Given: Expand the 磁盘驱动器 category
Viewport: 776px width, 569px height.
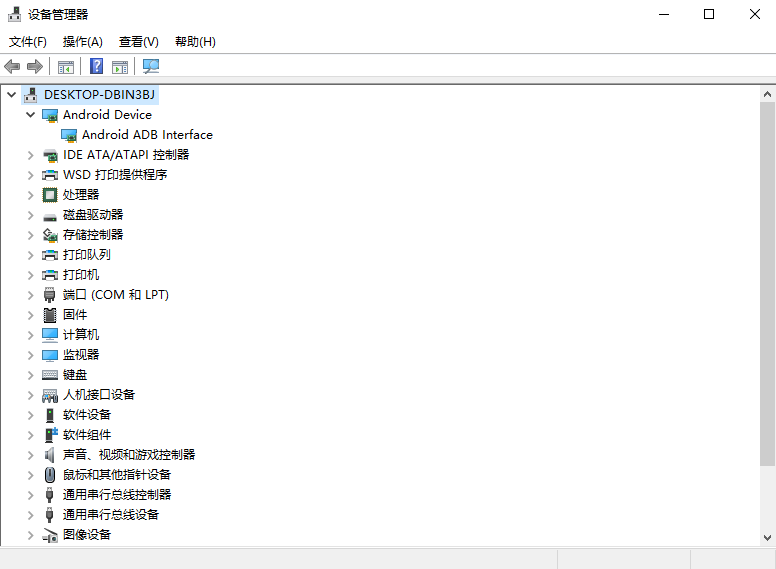Looking at the screenshot, I should [x=31, y=215].
